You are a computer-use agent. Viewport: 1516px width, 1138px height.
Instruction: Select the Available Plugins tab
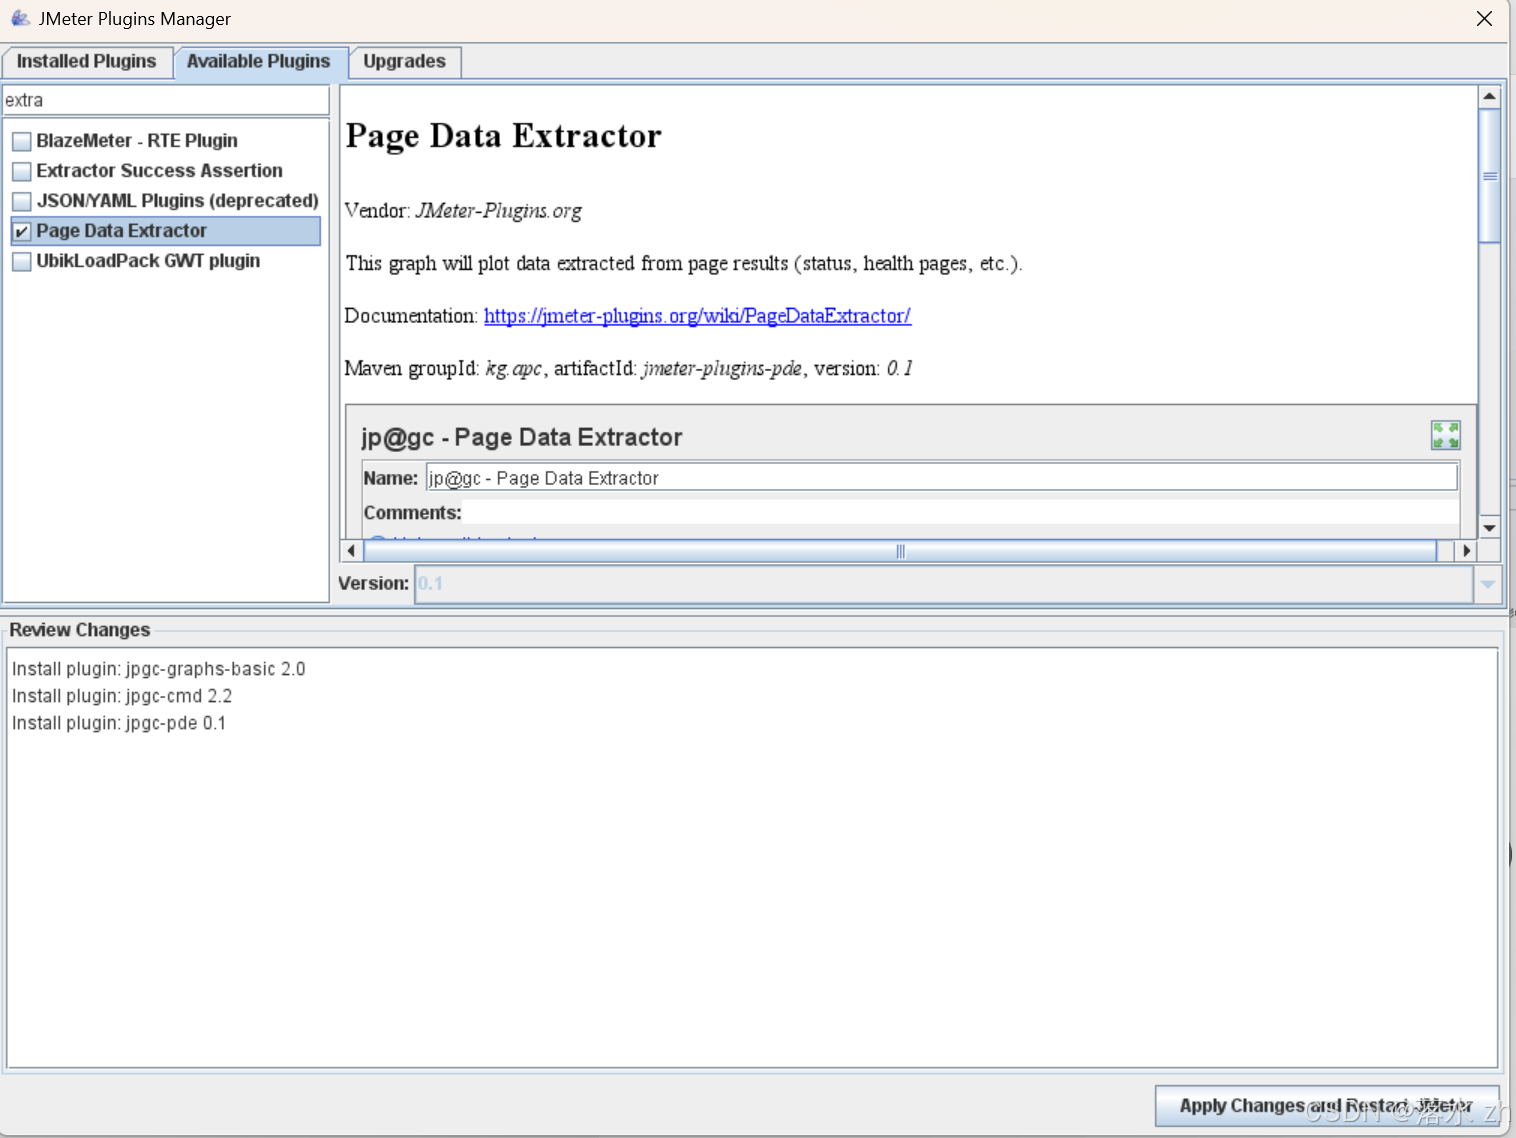(259, 61)
